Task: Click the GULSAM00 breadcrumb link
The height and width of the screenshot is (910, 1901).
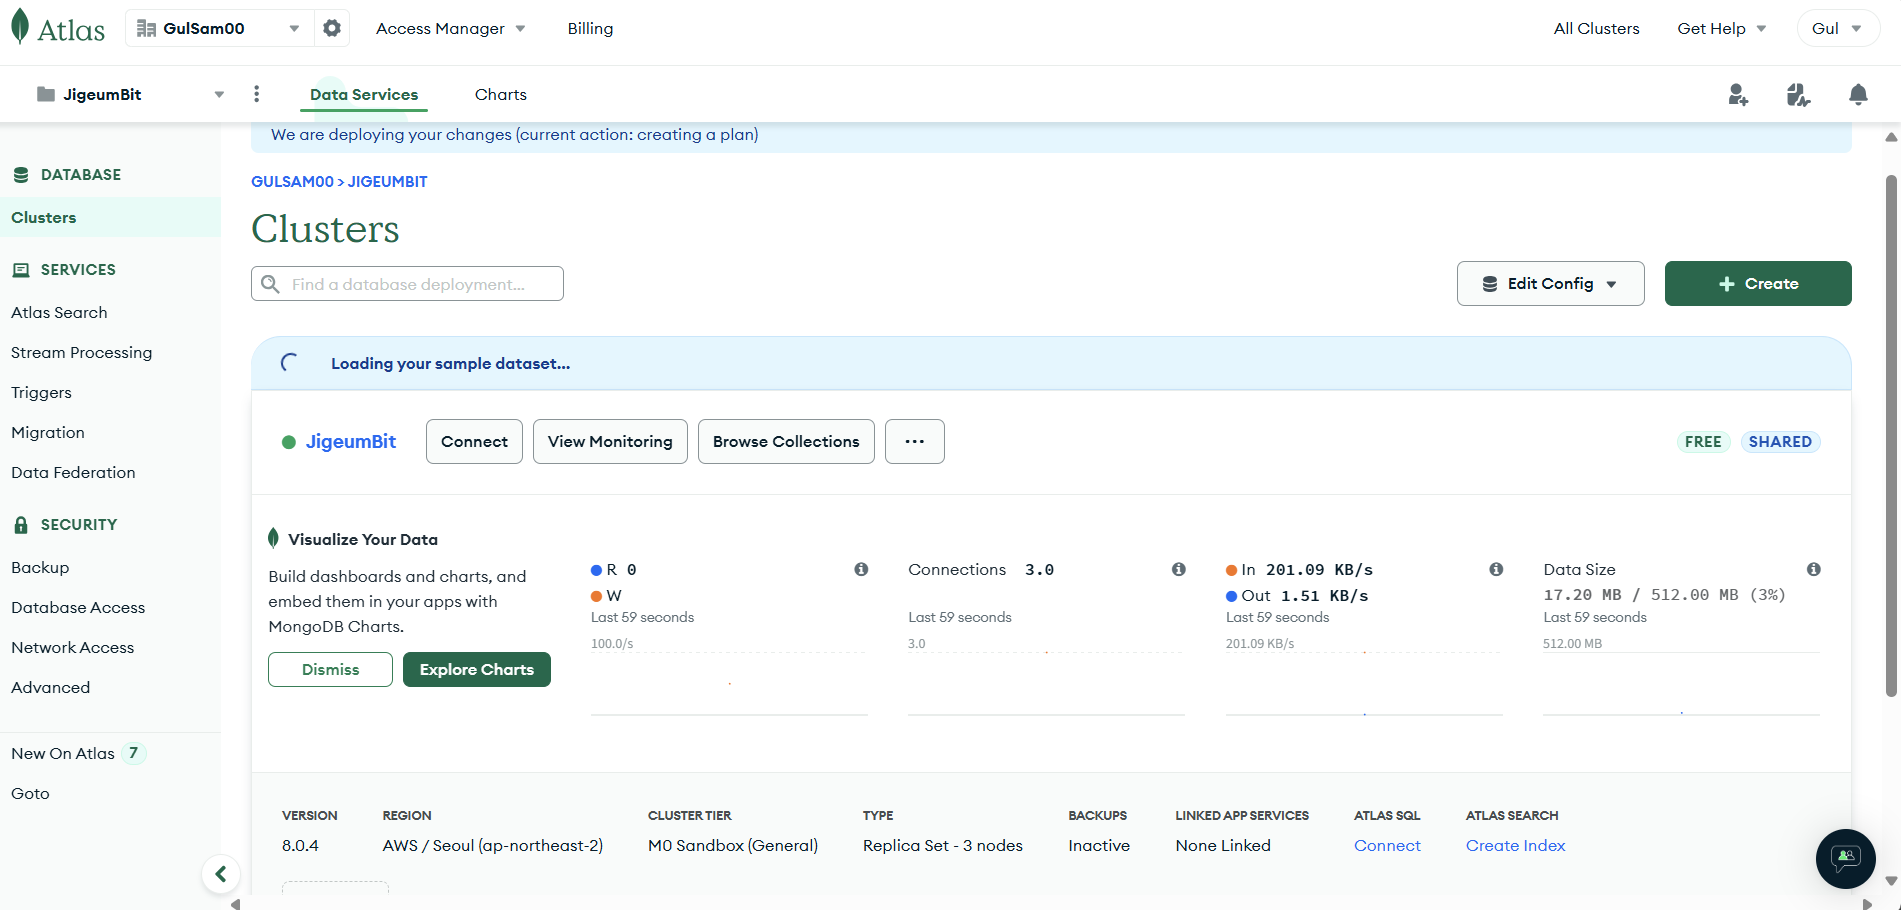Action: pyautogui.click(x=292, y=181)
